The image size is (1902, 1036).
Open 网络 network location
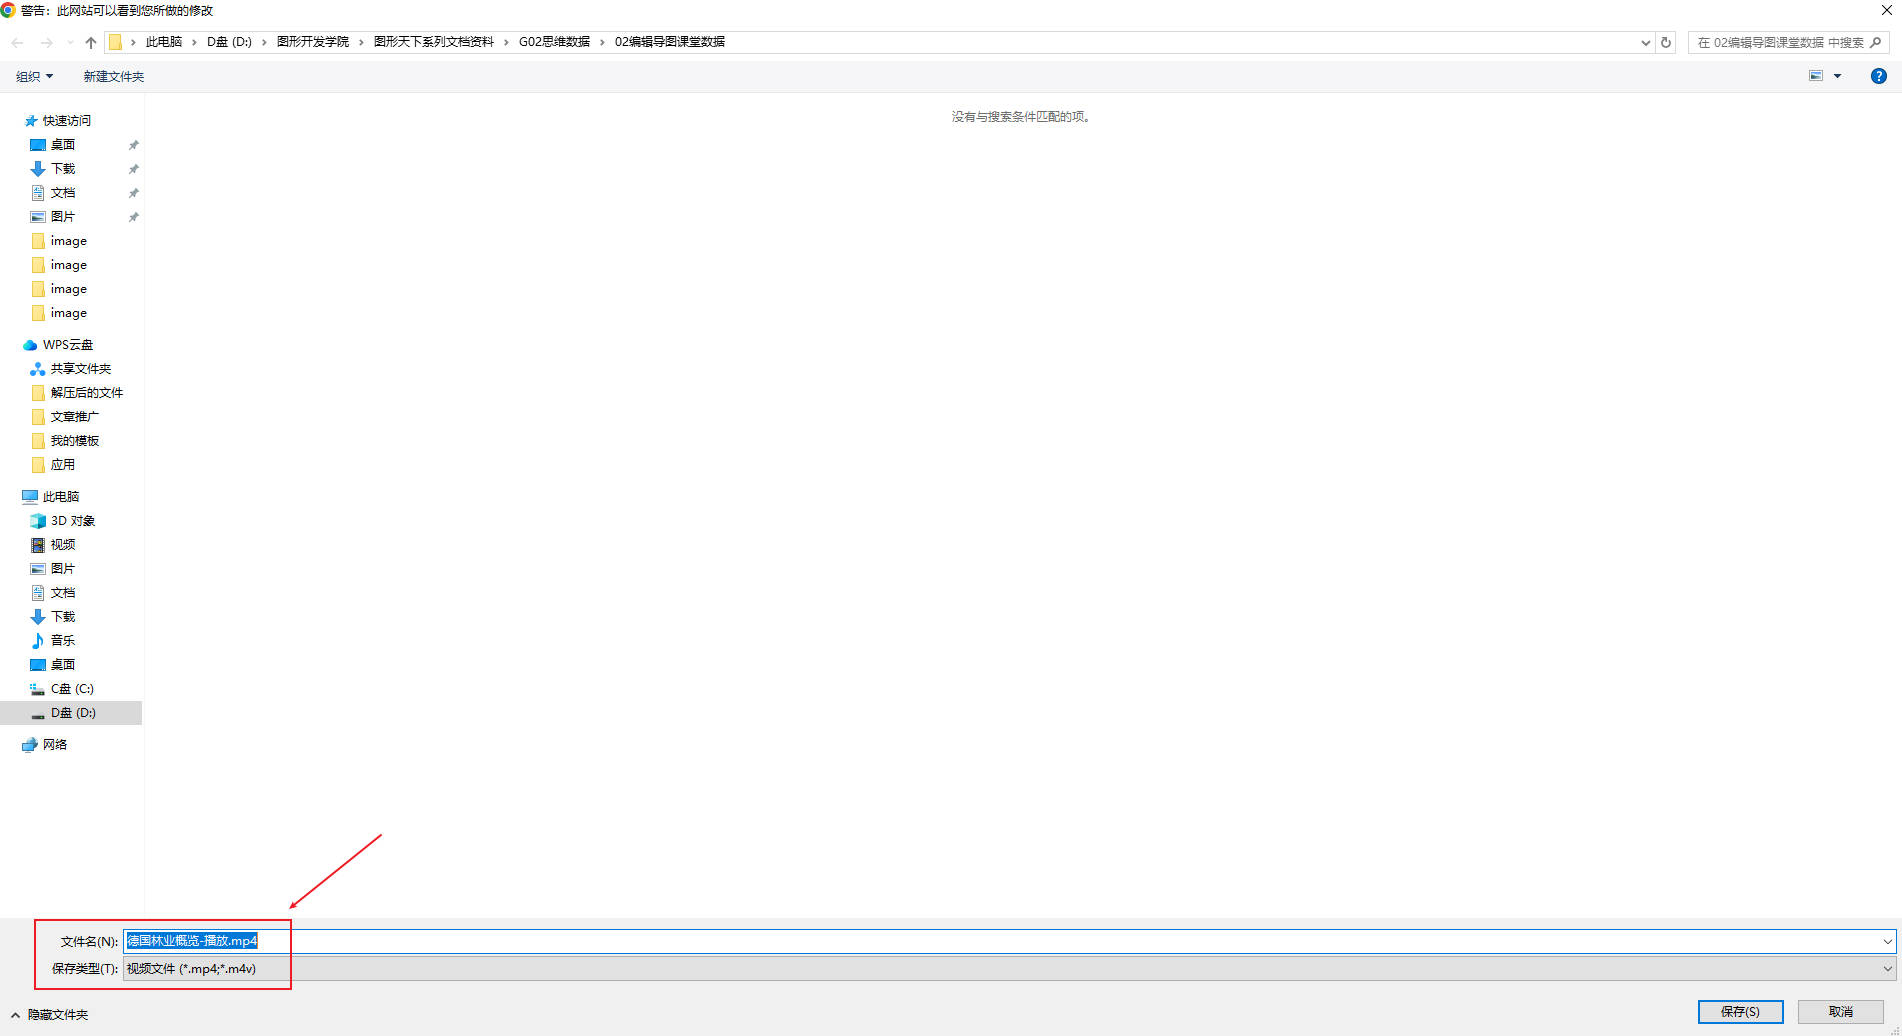tap(54, 745)
